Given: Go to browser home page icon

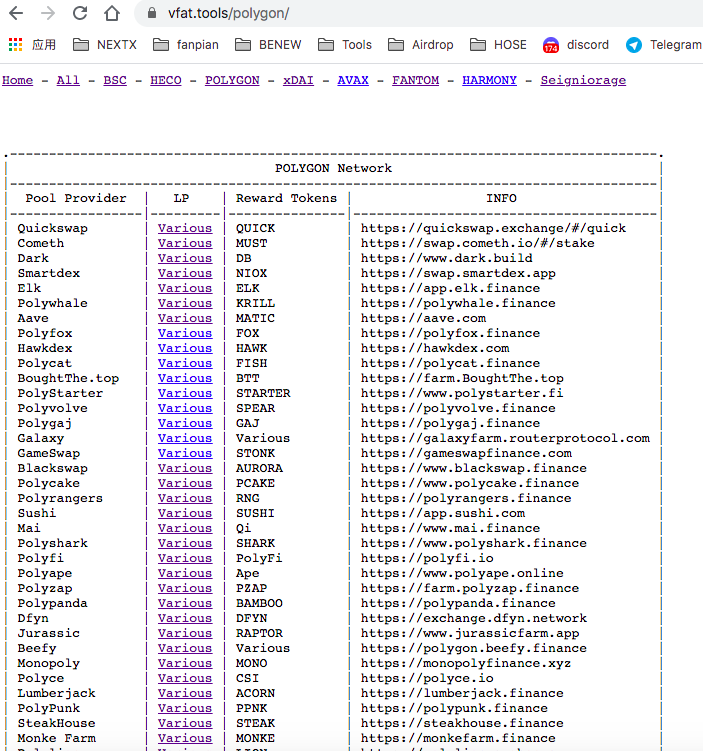Looking at the screenshot, I should (x=112, y=13).
